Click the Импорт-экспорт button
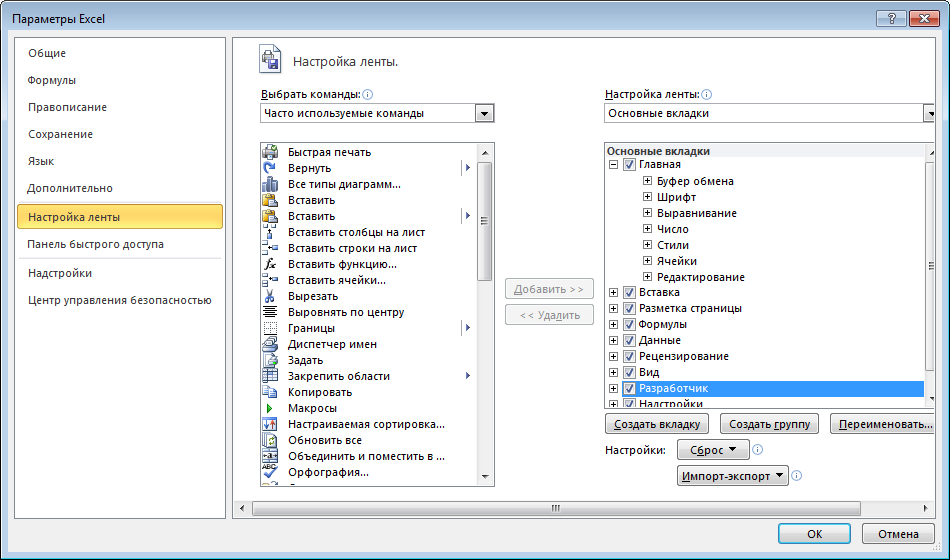The width and height of the screenshot is (950, 560). click(732, 476)
